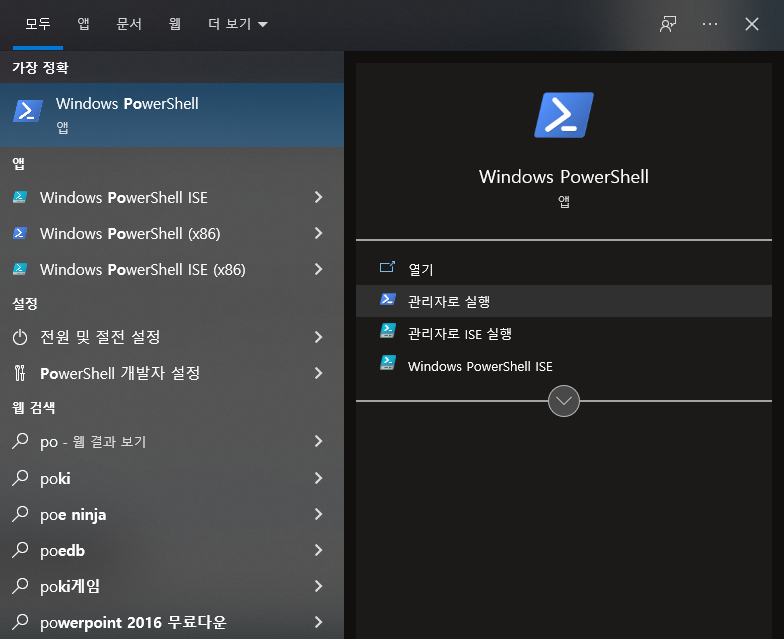Screen dimensions: 784x639
Task: Open Windows PowerShell (x86) search result
Action: [172, 233]
